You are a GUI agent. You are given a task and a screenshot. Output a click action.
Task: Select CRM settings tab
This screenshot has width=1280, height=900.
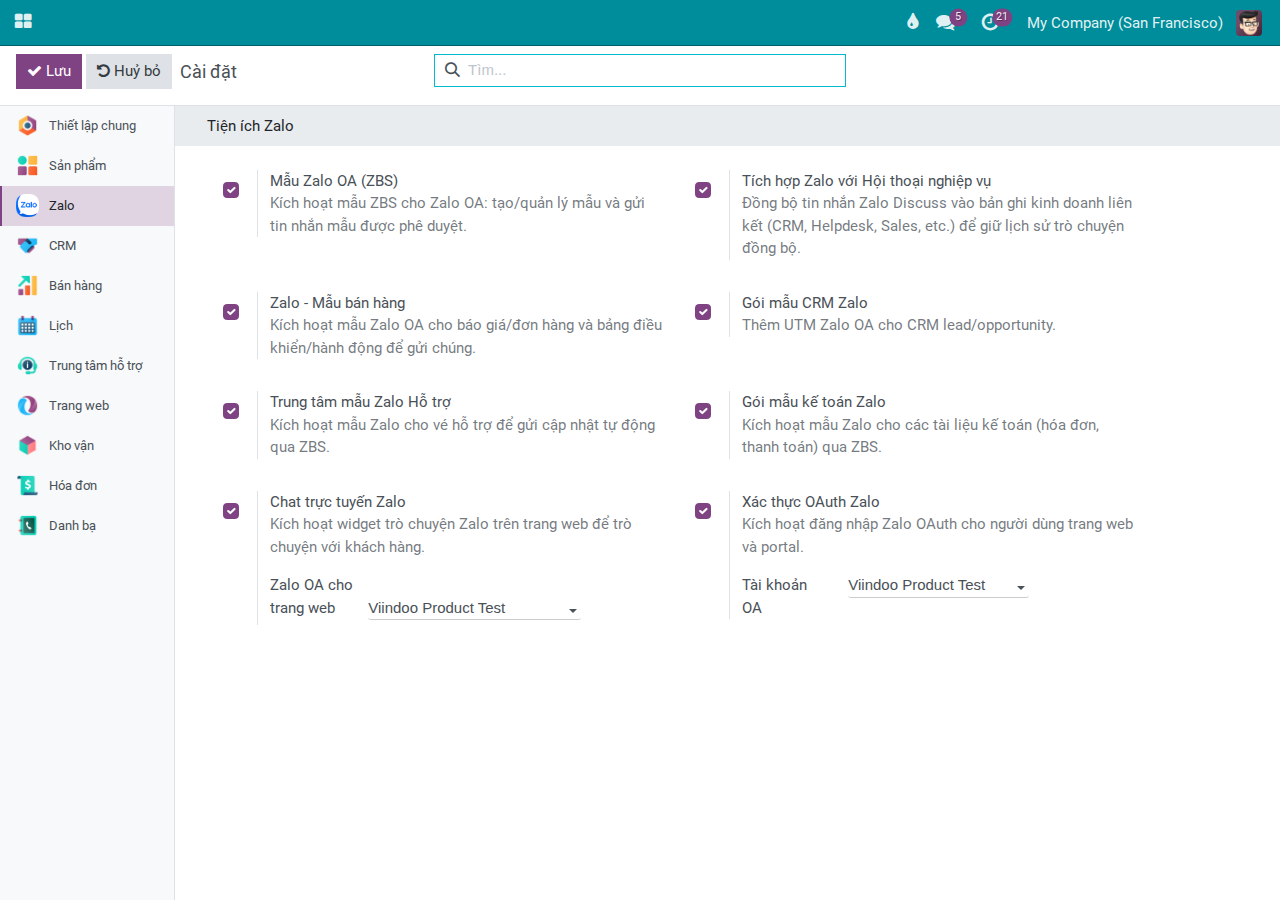tap(87, 246)
